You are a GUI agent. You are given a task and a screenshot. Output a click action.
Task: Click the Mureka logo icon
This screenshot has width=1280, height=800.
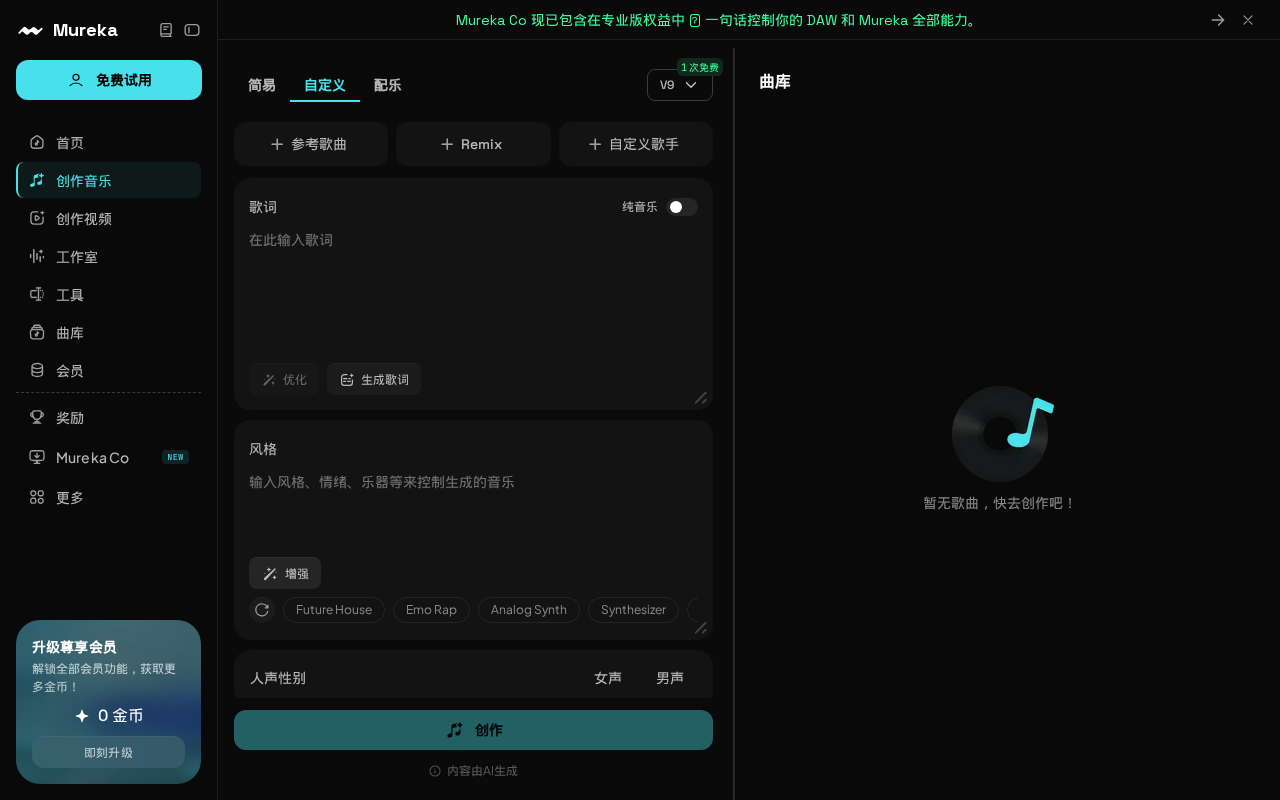30,30
